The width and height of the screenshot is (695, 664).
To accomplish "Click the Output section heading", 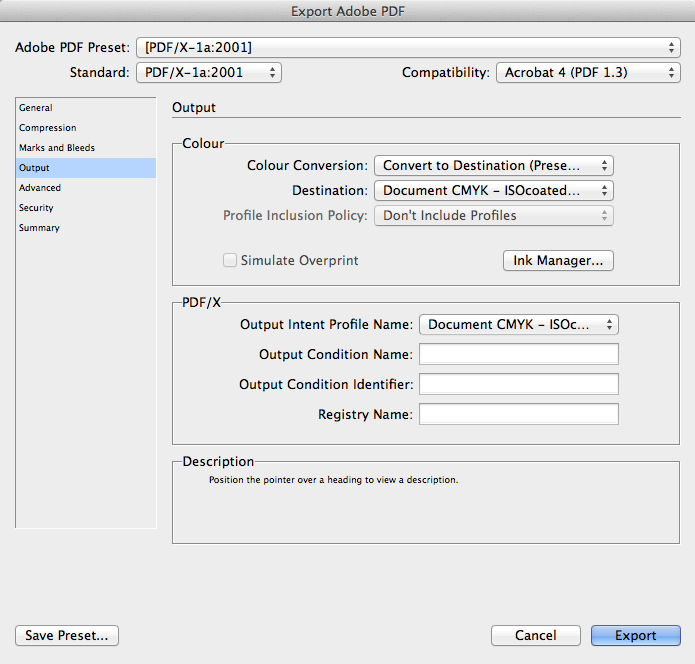I will click(194, 108).
